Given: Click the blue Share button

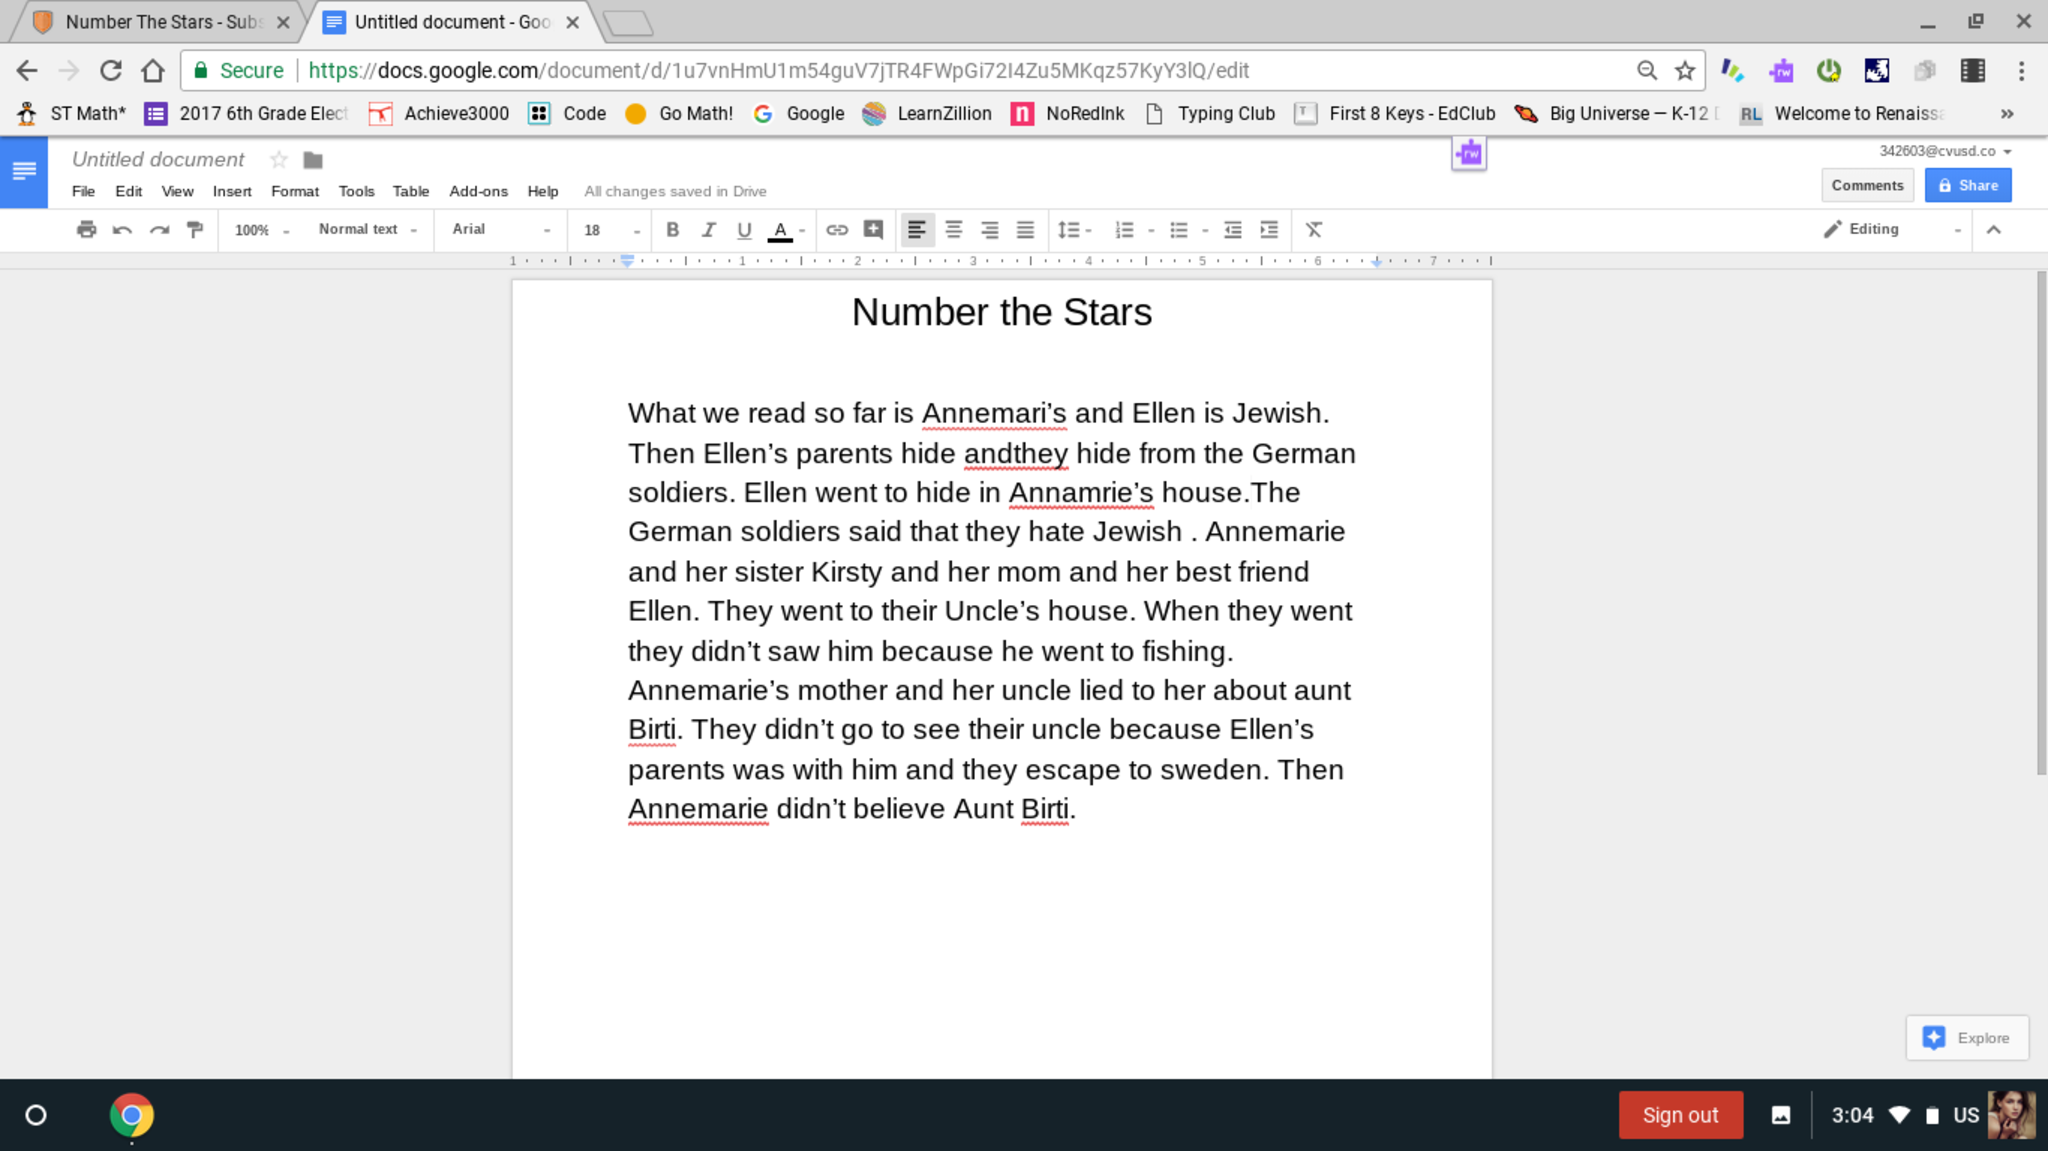Looking at the screenshot, I should tap(1967, 185).
